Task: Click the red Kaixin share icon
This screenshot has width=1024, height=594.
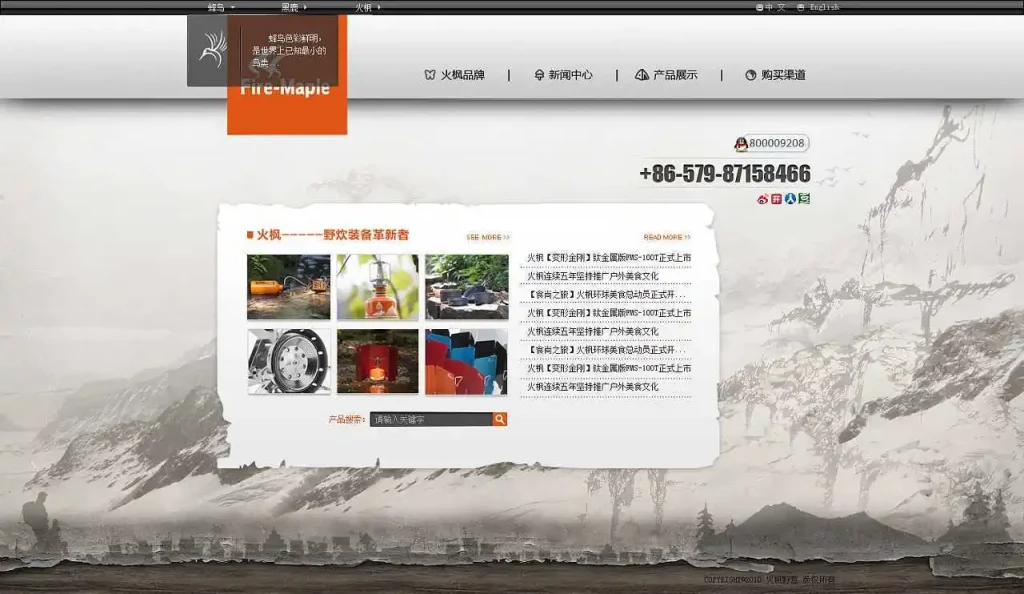Action: click(x=776, y=200)
